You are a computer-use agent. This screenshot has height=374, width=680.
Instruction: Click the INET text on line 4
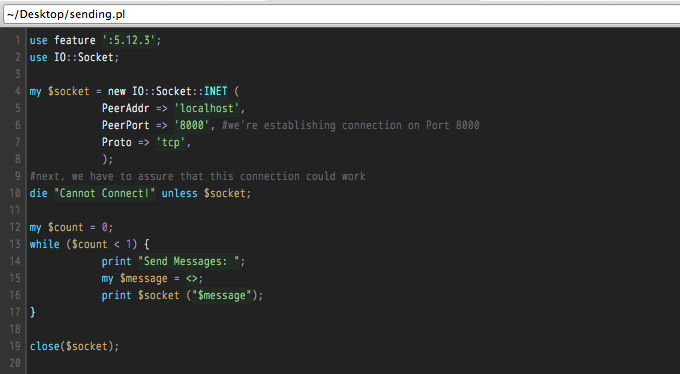(x=216, y=92)
